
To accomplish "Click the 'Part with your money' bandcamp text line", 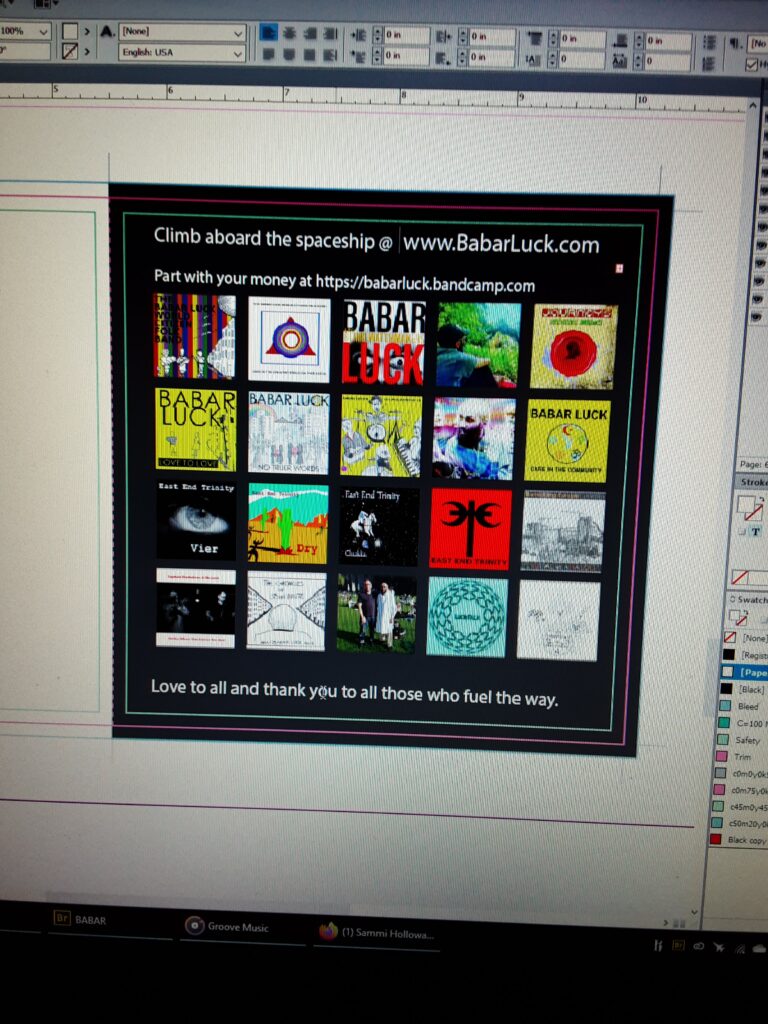I will point(344,281).
